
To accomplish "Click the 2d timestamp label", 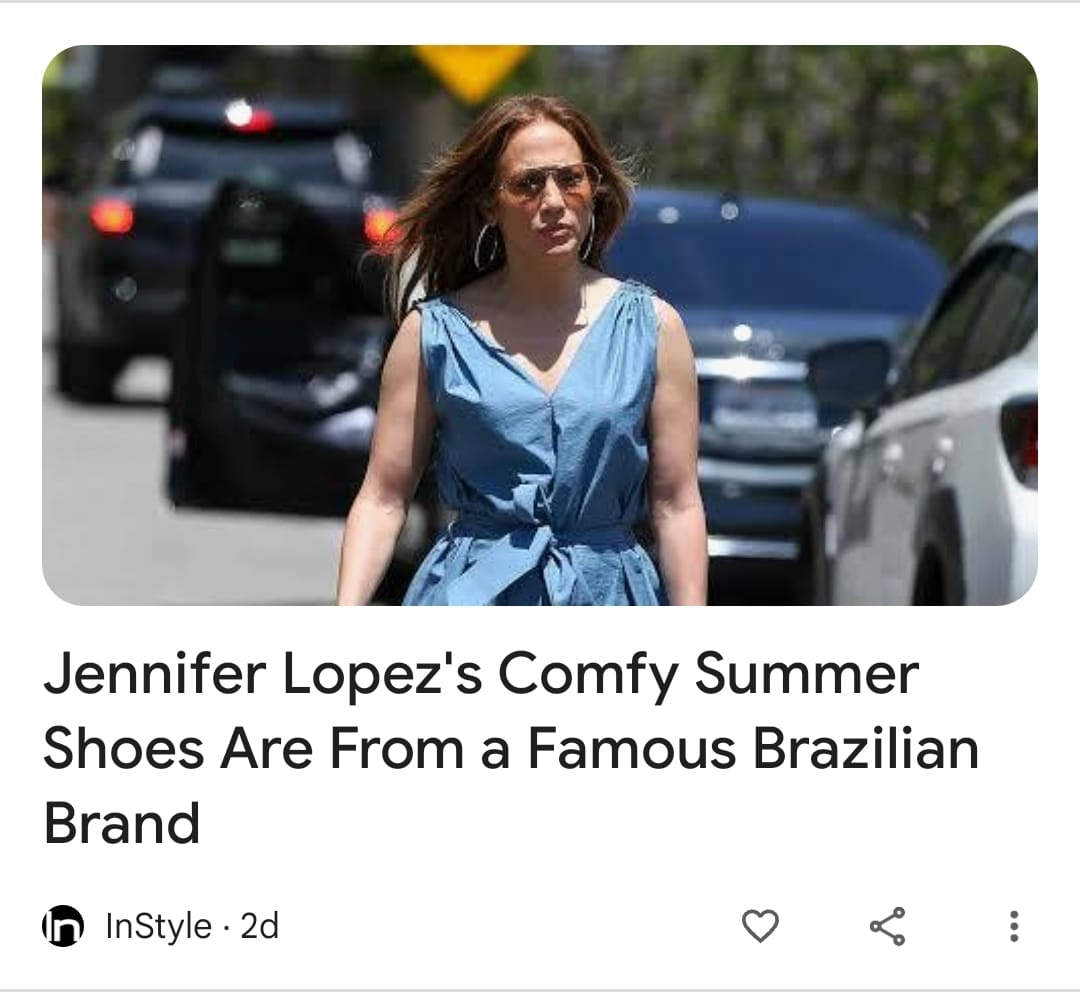I will 260,926.
